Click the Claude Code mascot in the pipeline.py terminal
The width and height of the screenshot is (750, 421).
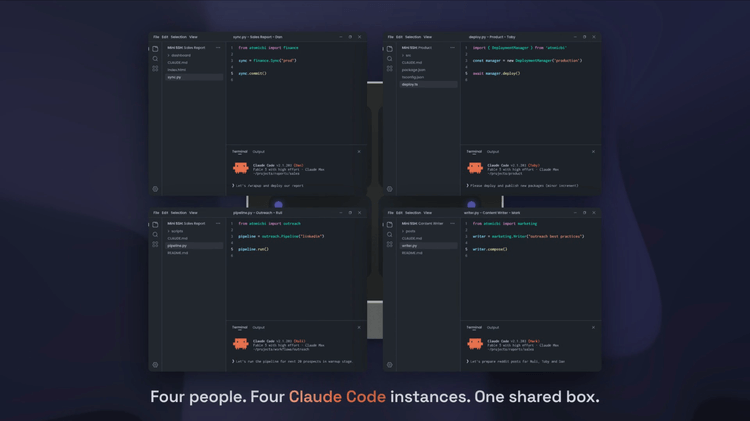pyautogui.click(x=241, y=343)
